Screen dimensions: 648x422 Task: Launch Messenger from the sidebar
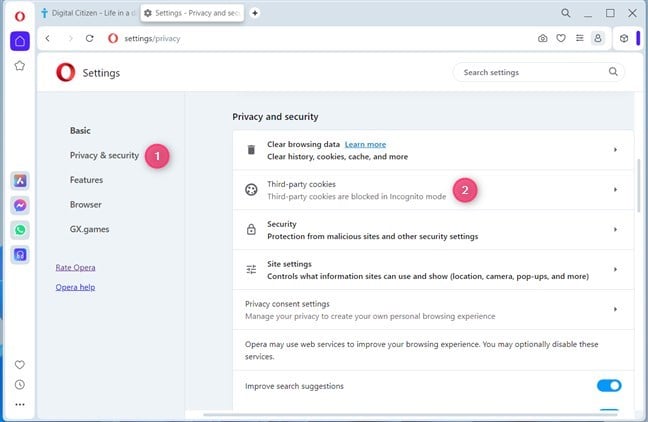click(x=20, y=205)
